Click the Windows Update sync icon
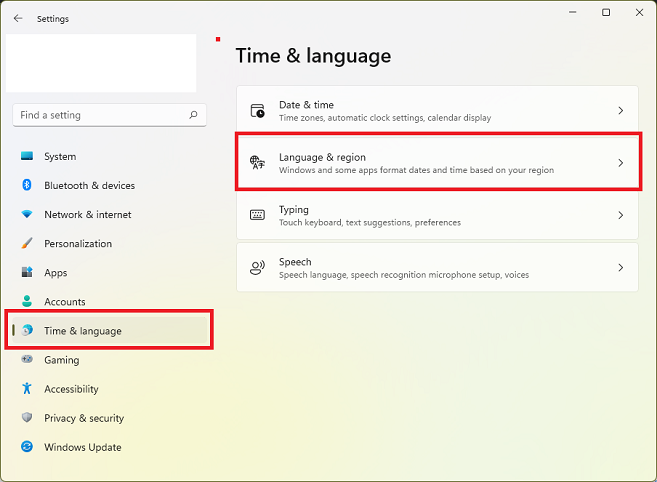Screen dimensions: 657x482 (27, 446)
